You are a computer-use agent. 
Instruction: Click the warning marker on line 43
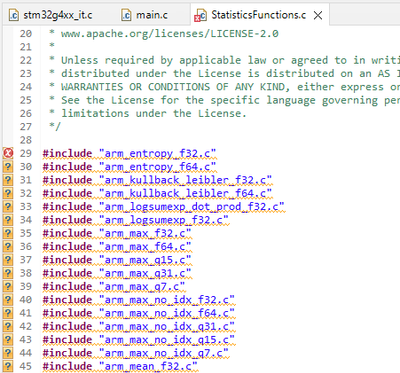8,339
